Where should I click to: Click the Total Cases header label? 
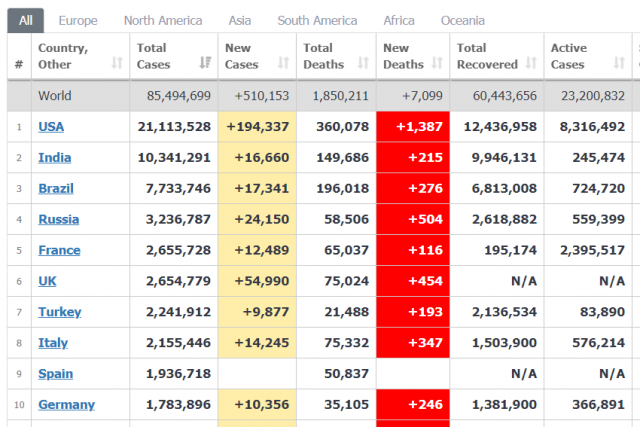pos(153,56)
